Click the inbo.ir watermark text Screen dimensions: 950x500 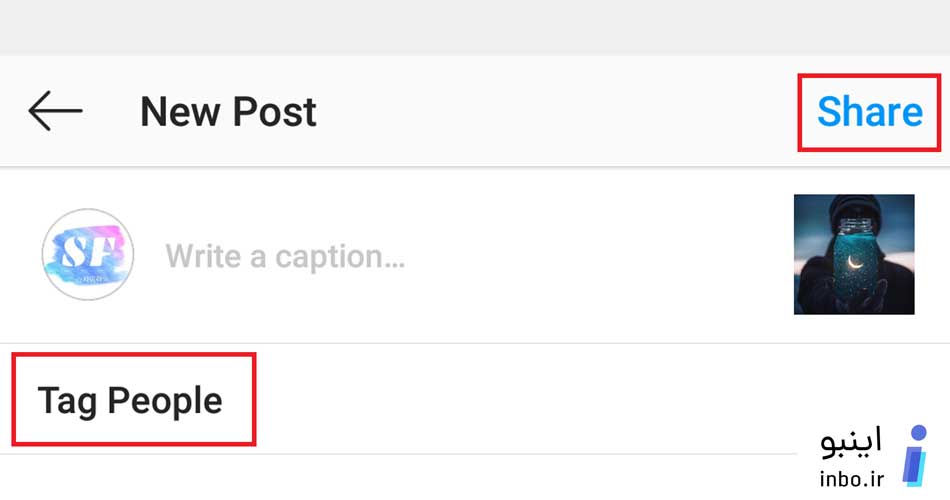[851, 479]
